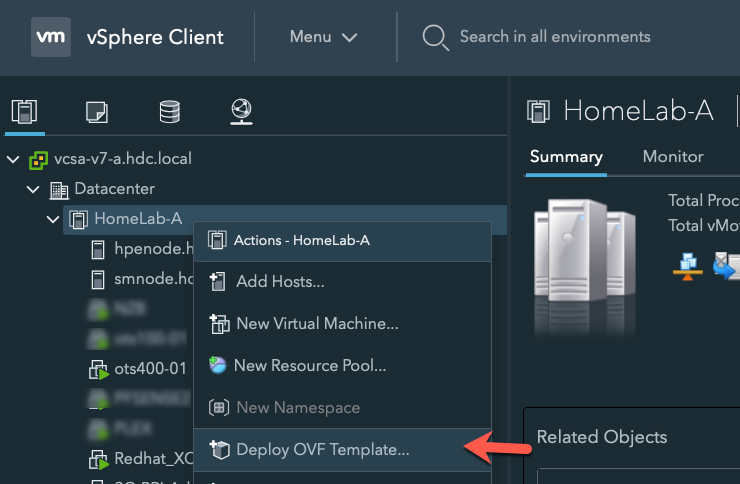Image resolution: width=740 pixels, height=484 pixels.
Task: Click the DRS balance scale icon
Action: click(688, 267)
